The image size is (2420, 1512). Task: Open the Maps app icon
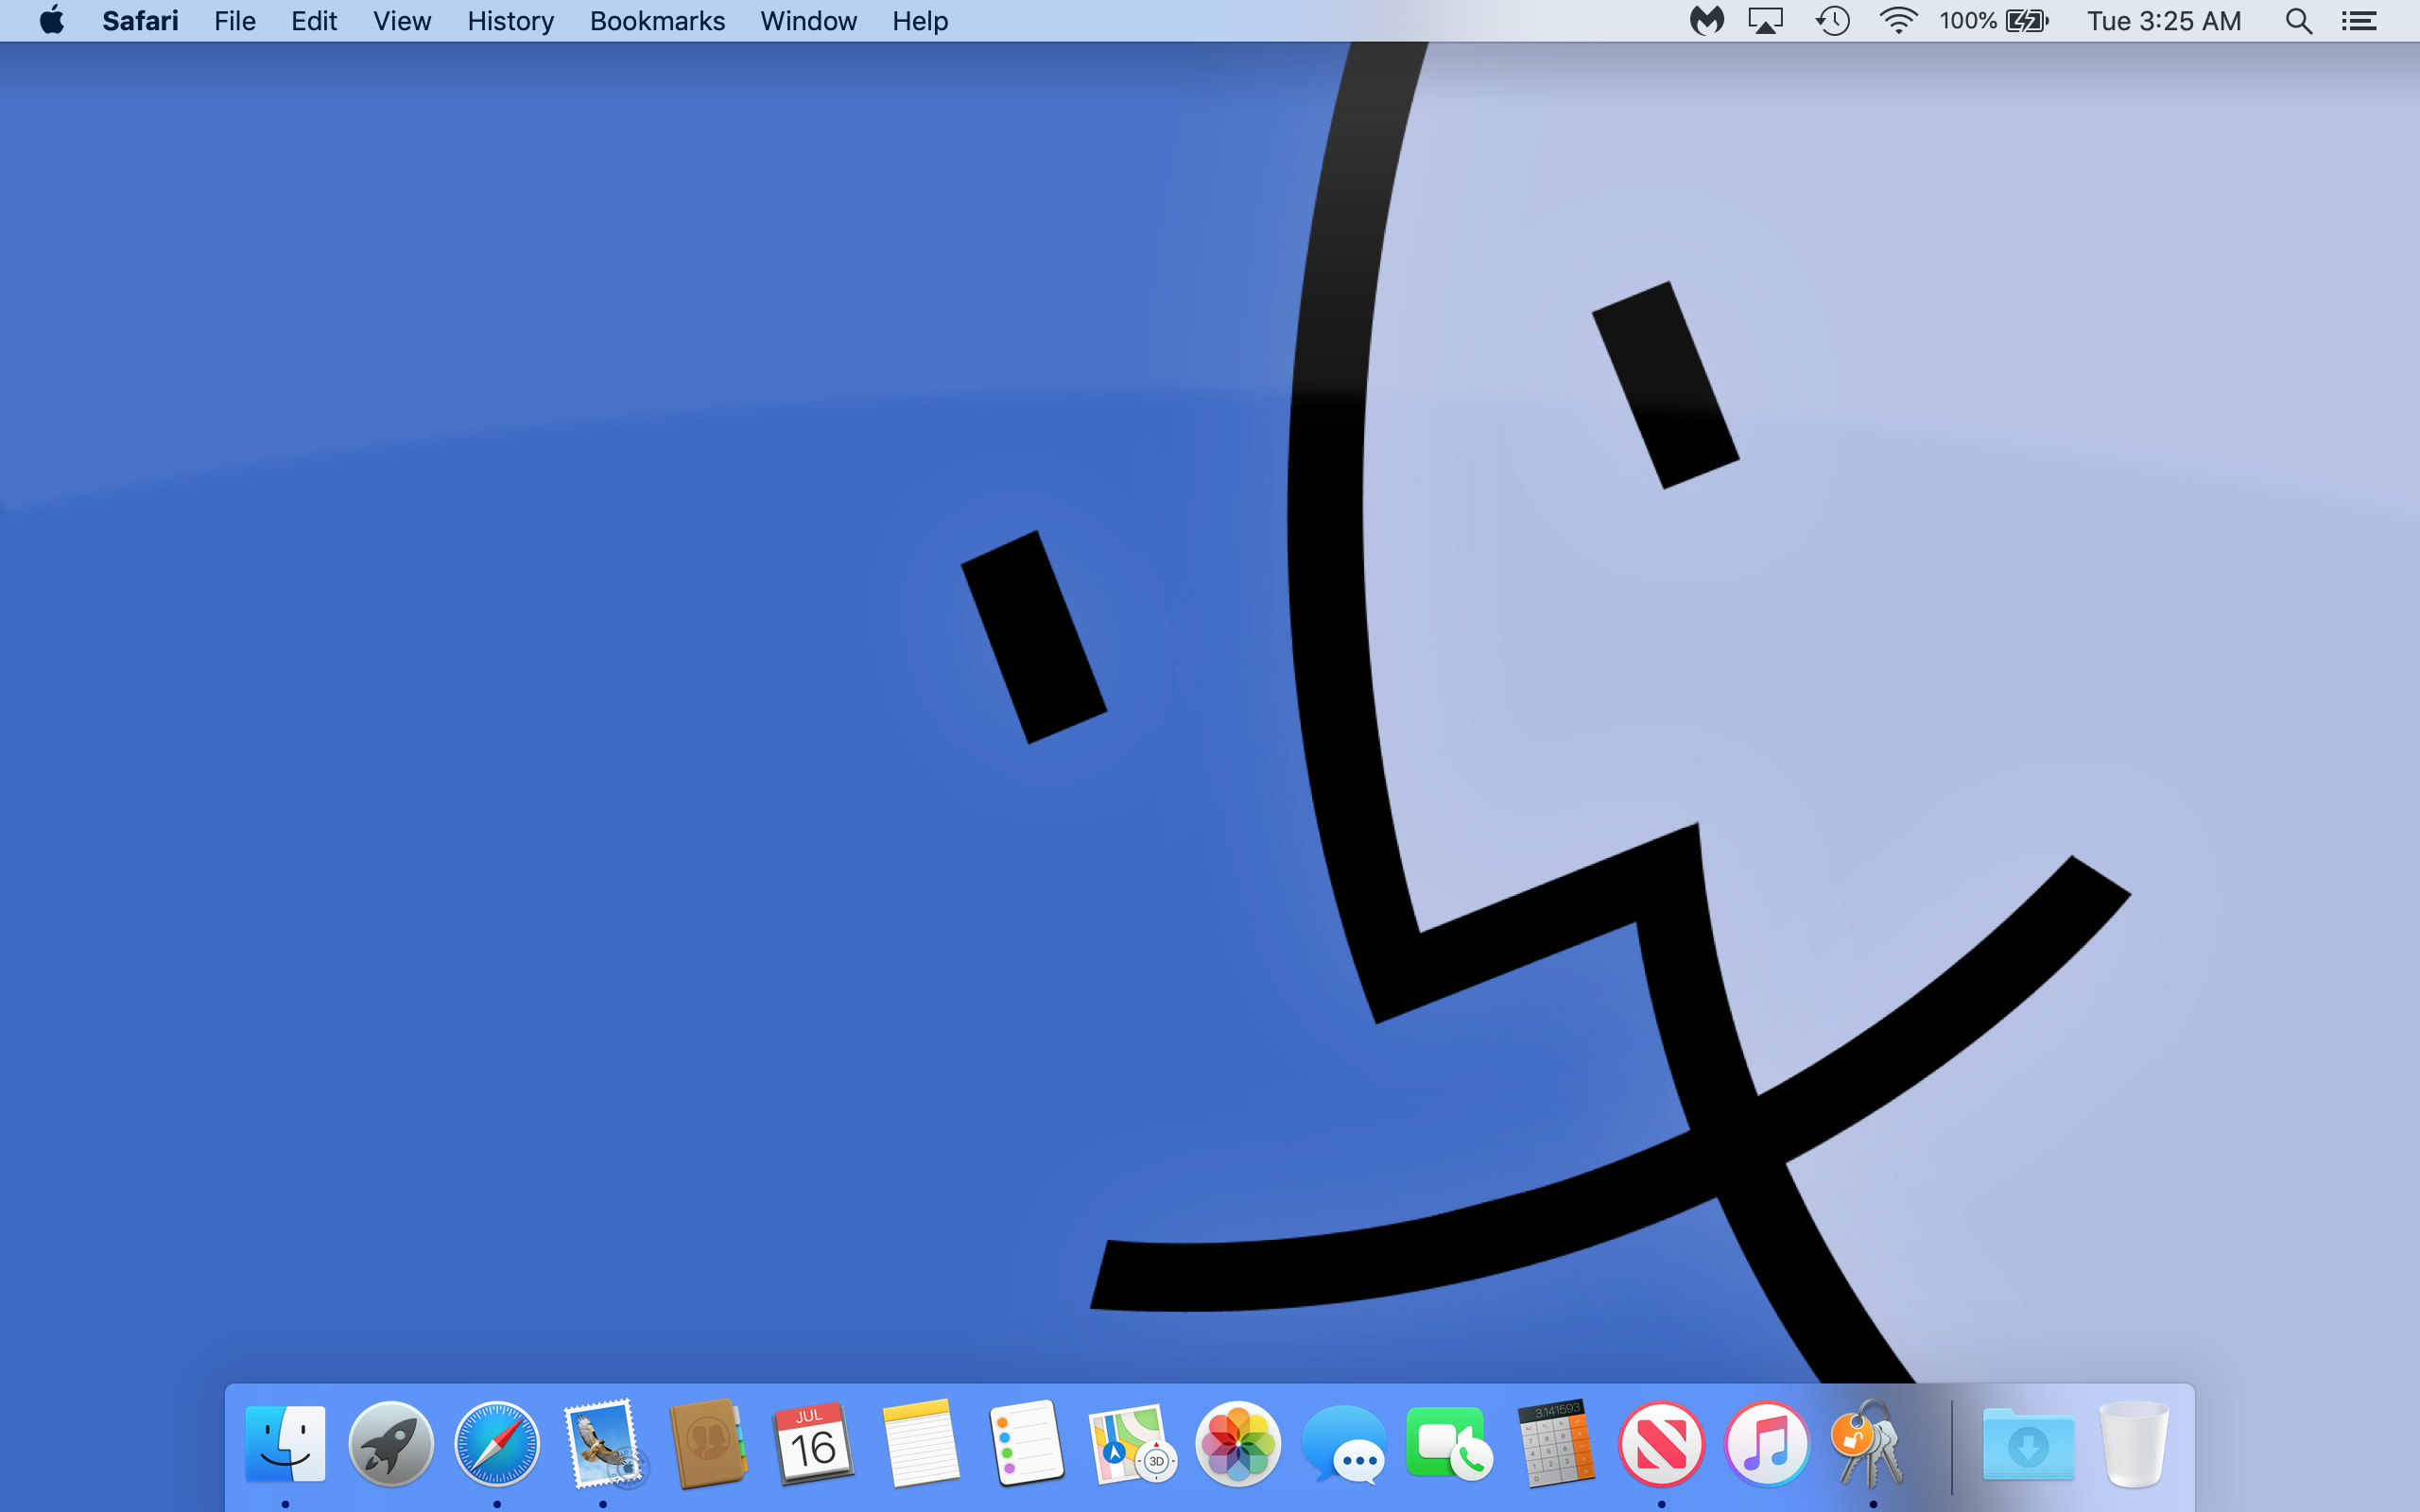click(x=1132, y=1444)
